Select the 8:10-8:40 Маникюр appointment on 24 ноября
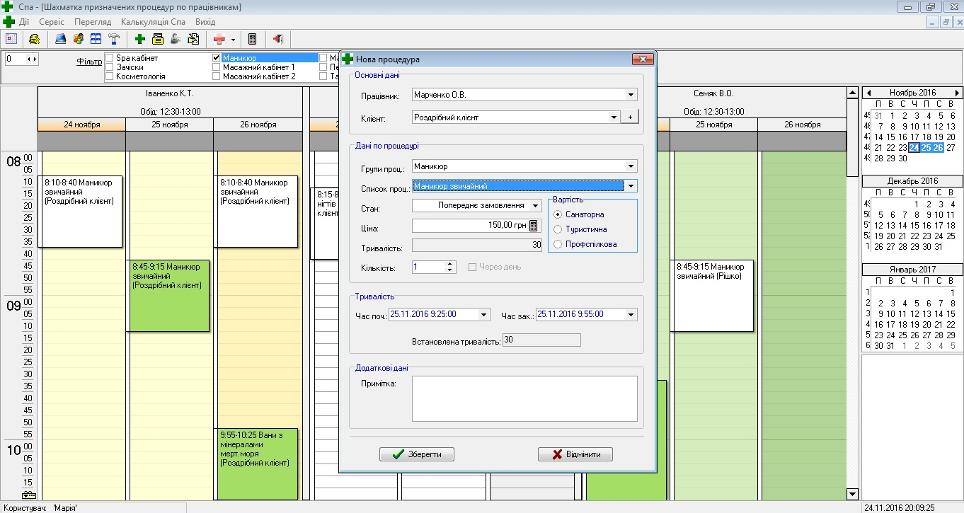 pos(80,212)
